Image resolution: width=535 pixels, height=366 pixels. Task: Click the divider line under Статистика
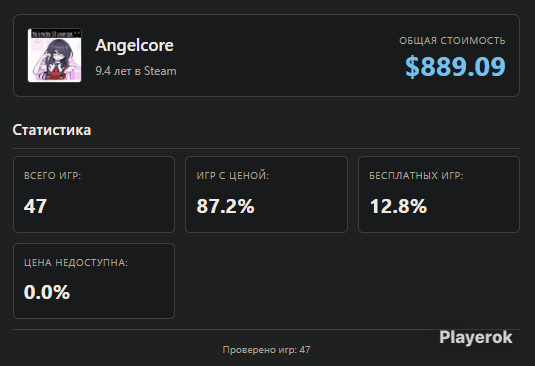pyautogui.click(x=266, y=148)
